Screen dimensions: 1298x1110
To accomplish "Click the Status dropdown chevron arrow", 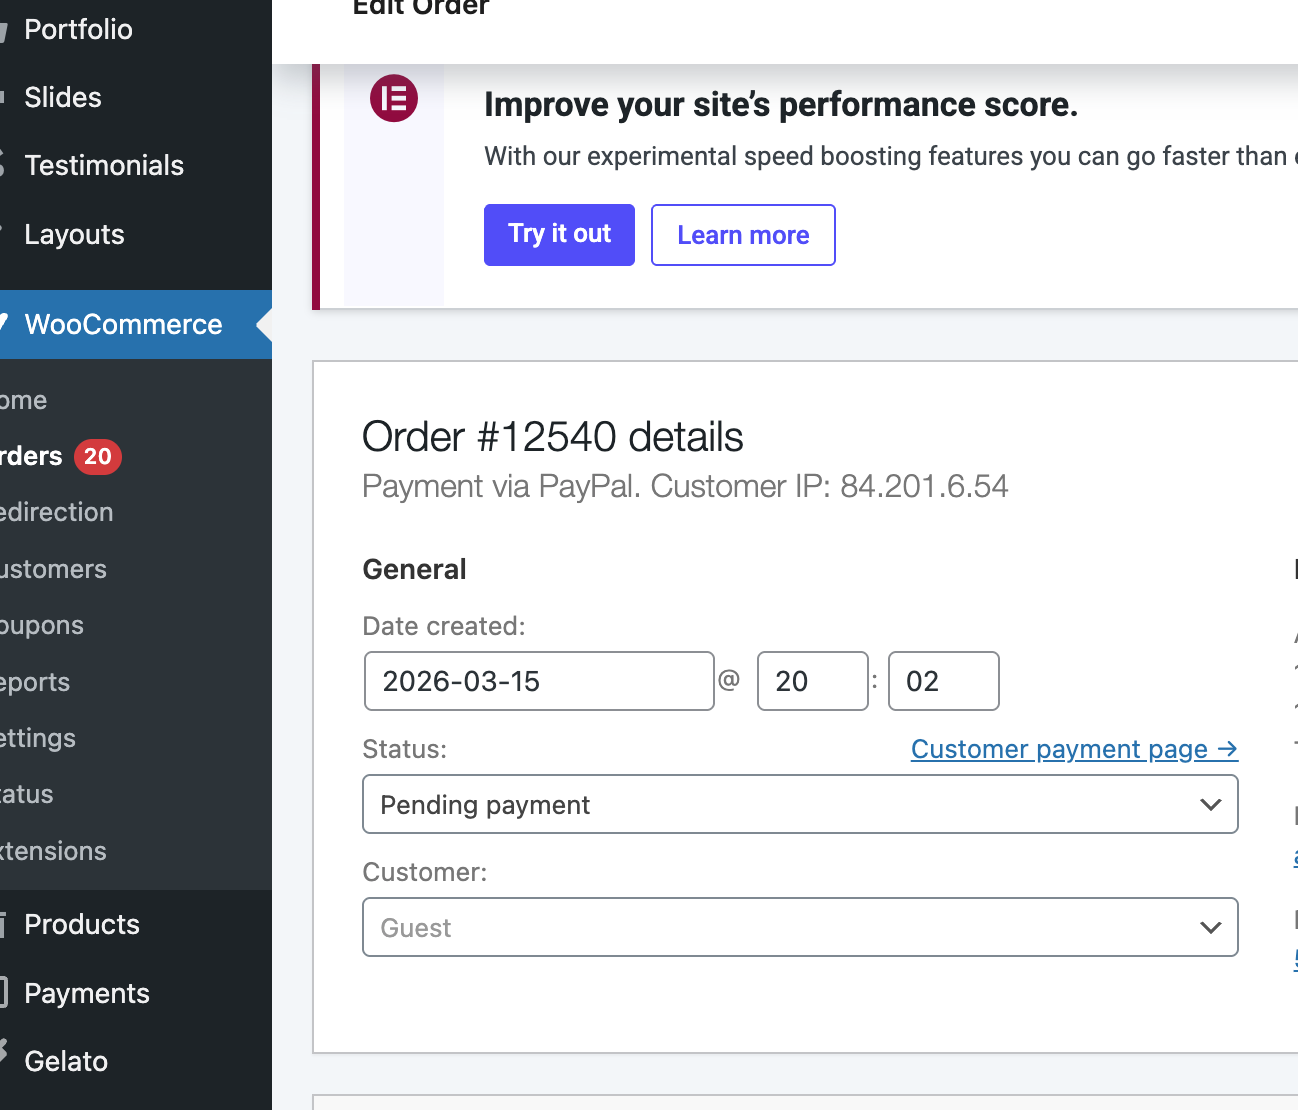I will (1210, 805).
